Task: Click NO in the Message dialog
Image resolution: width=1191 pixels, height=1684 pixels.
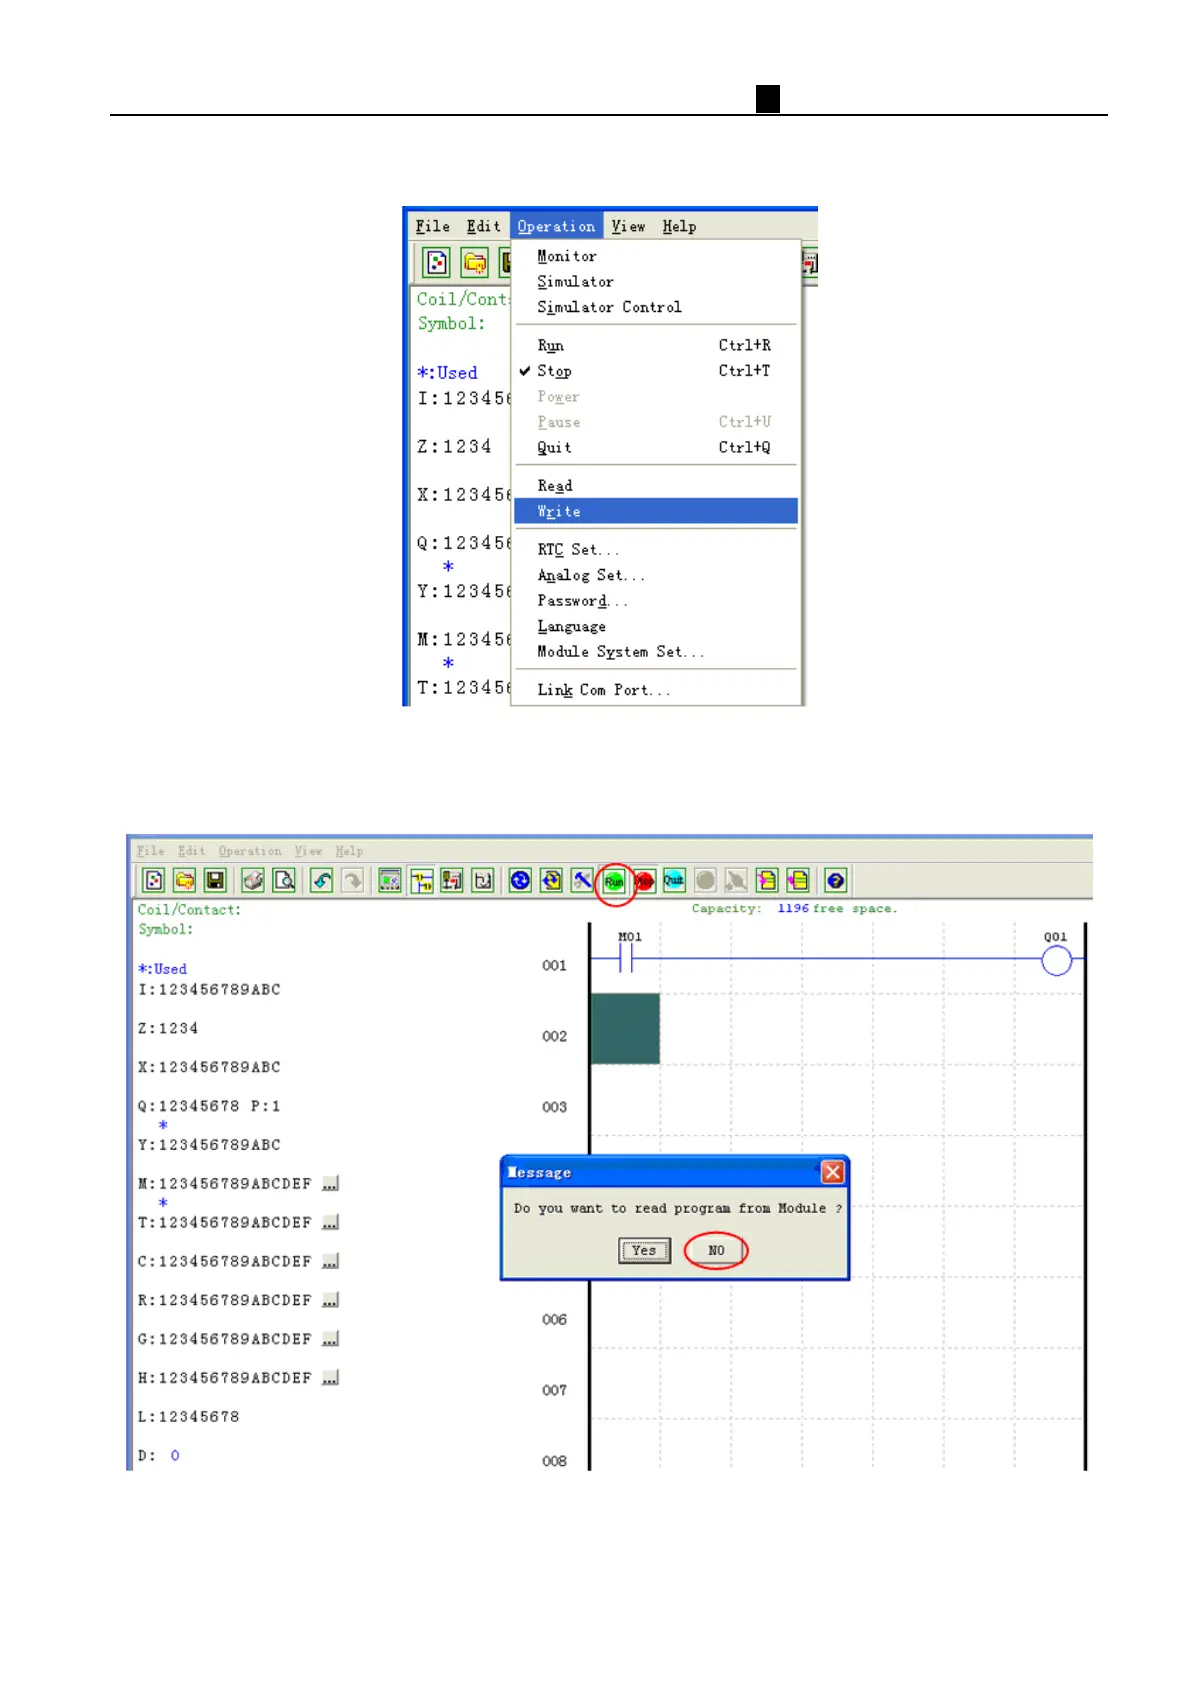Action: tap(716, 1251)
